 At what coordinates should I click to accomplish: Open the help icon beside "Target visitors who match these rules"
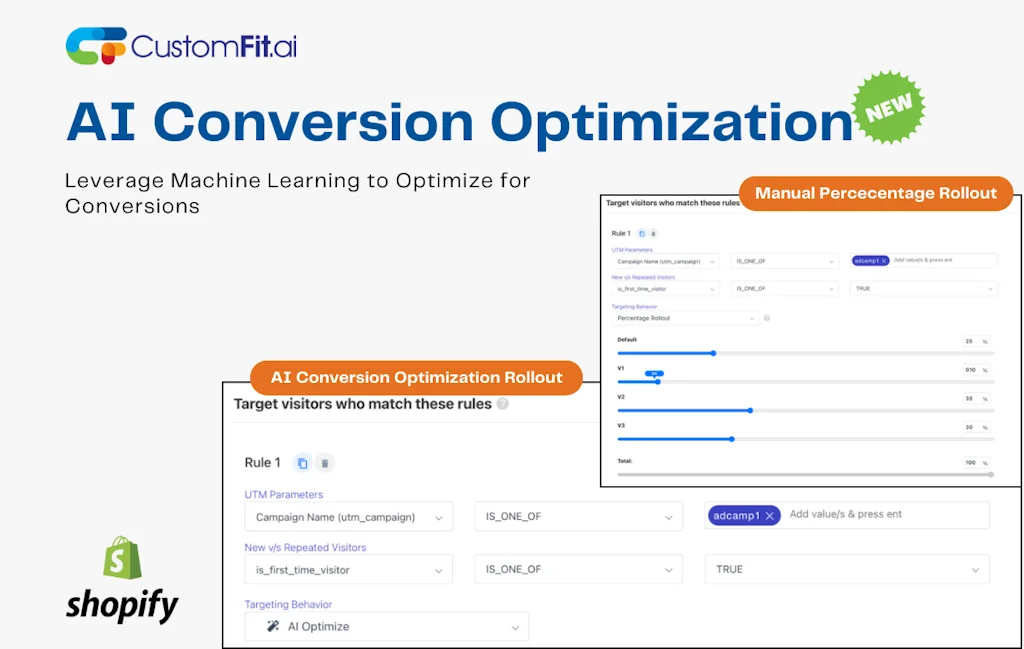pyautogui.click(x=502, y=404)
